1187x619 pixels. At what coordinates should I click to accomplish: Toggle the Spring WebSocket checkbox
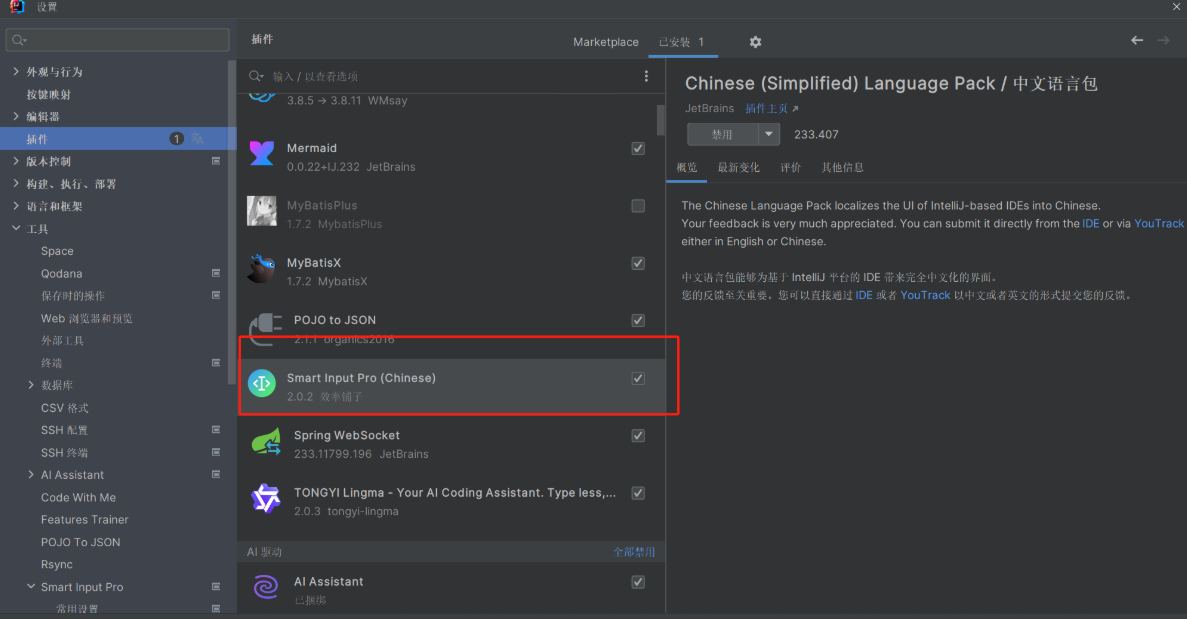point(638,436)
